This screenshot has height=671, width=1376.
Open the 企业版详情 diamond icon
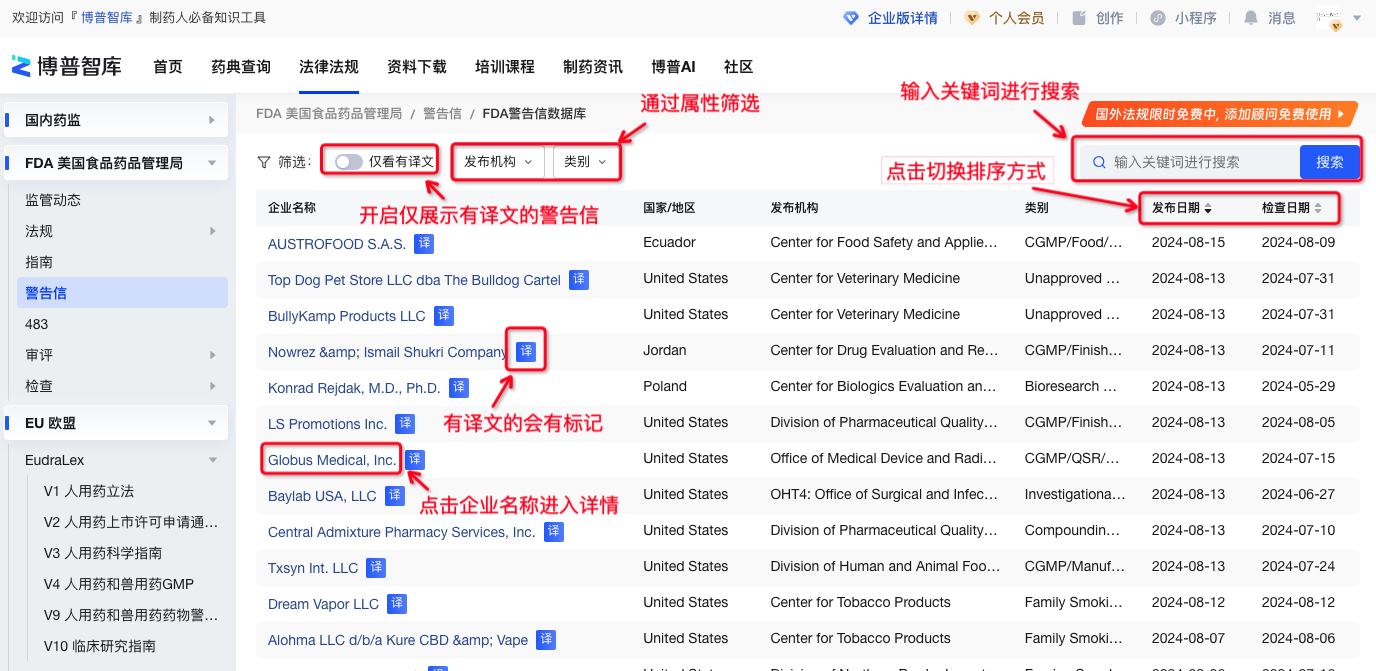tap(851, 18)
